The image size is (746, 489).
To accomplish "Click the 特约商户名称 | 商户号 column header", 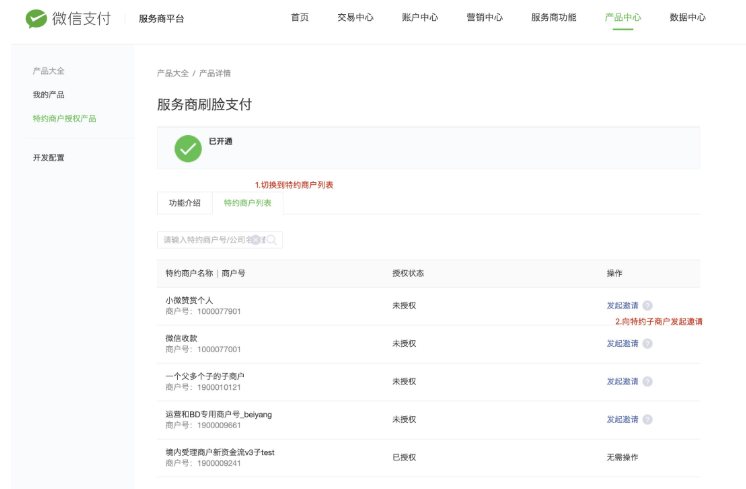I will point(206,273).
